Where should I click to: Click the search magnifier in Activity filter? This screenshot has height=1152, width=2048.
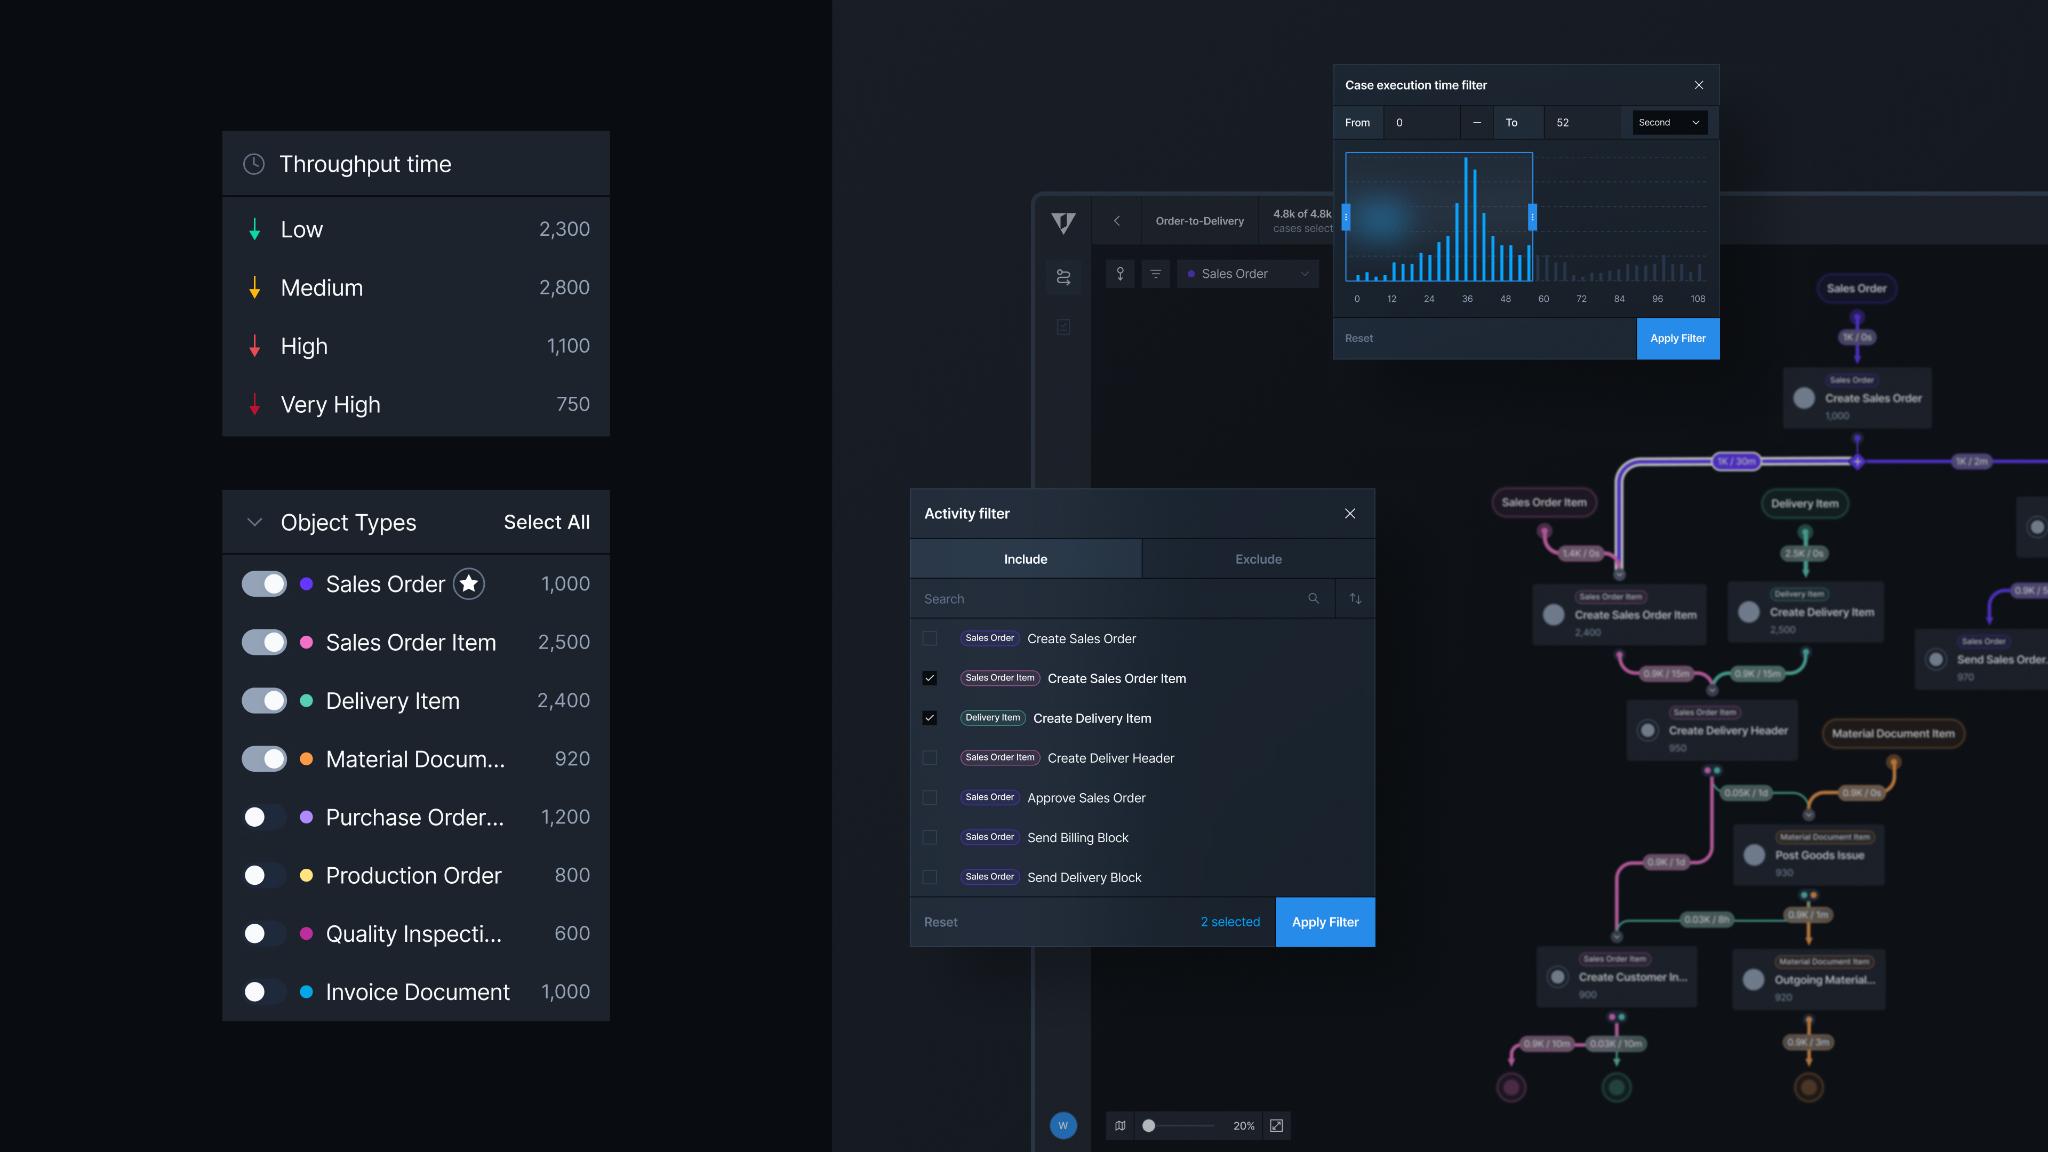1313,599
